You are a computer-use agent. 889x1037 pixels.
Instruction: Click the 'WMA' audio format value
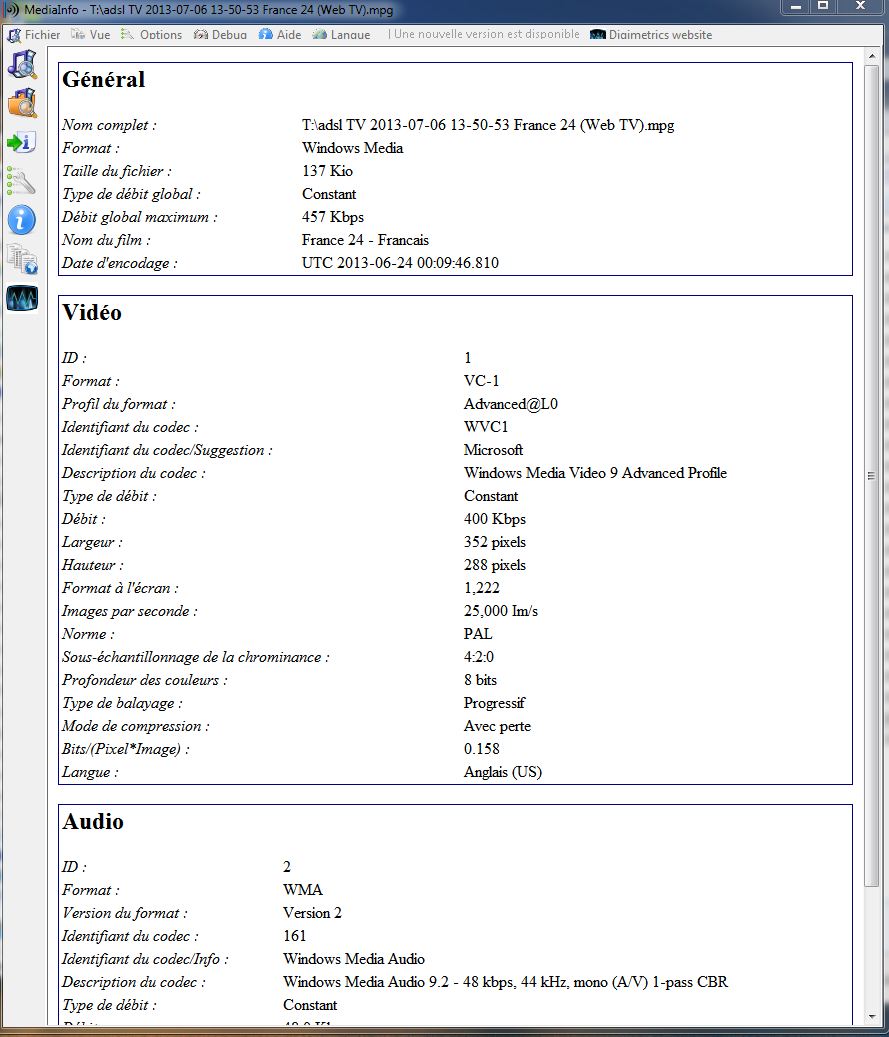tap(303, 890)
